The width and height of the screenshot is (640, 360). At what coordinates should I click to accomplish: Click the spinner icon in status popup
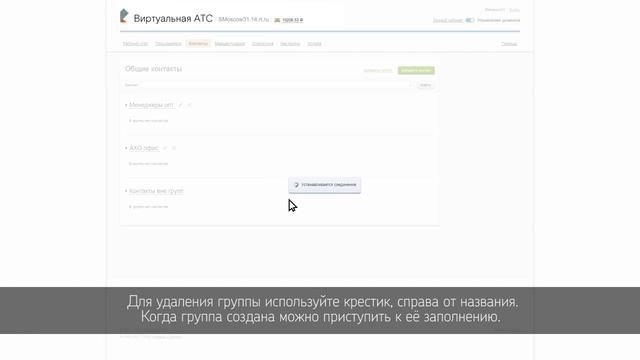click(296, 185)
